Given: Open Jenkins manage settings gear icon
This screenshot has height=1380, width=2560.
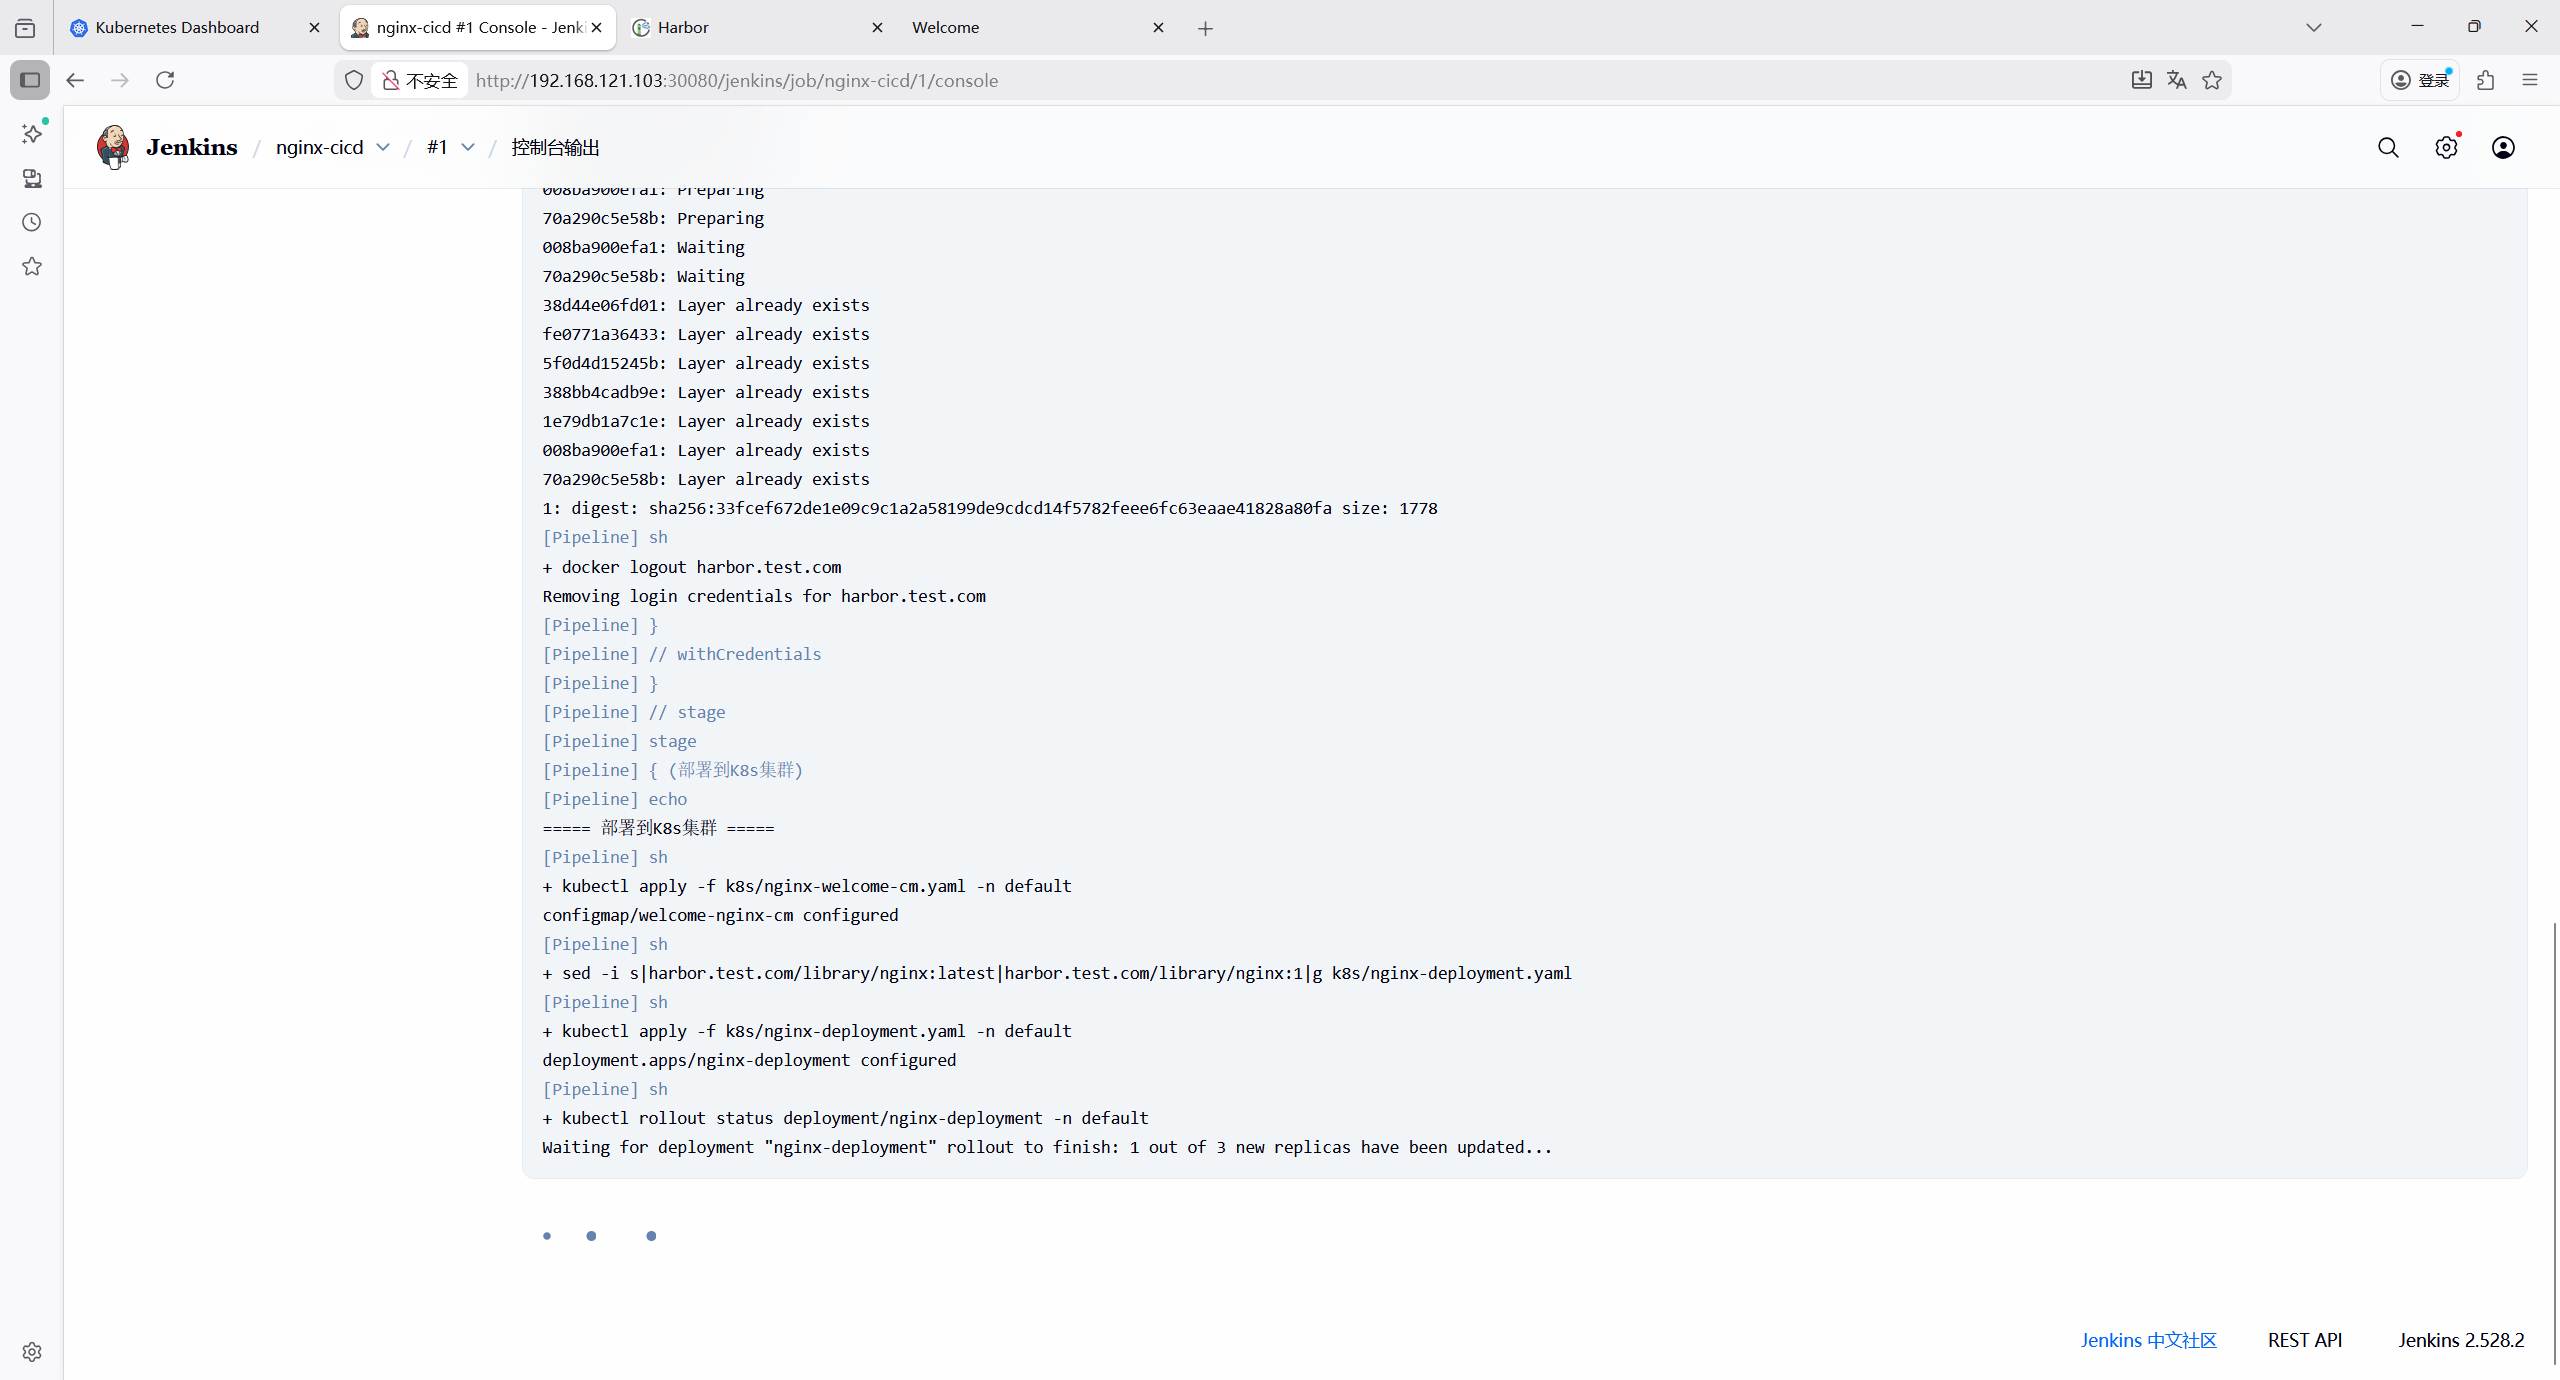Looking at the screenshot, I should point(2445,148).
